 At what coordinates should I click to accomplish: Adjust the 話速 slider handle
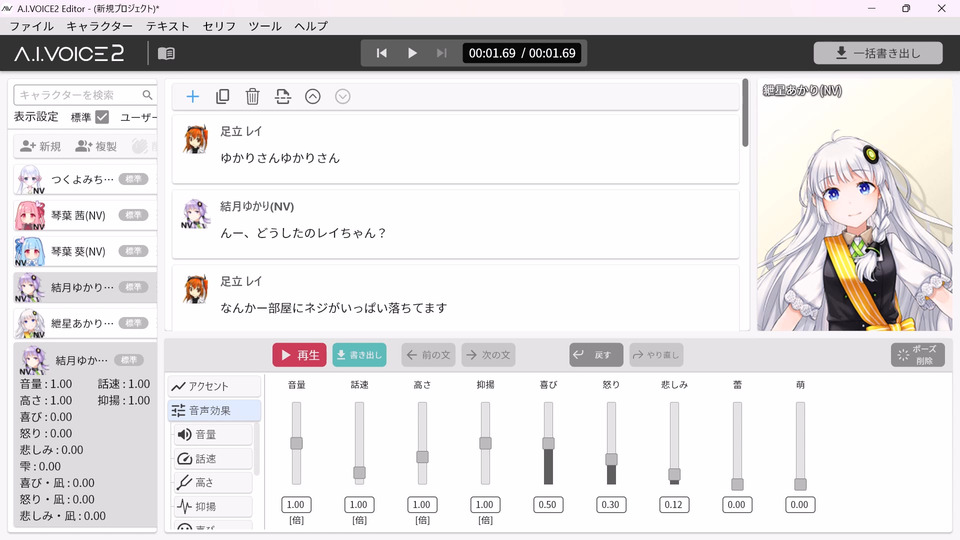[359, 473]
